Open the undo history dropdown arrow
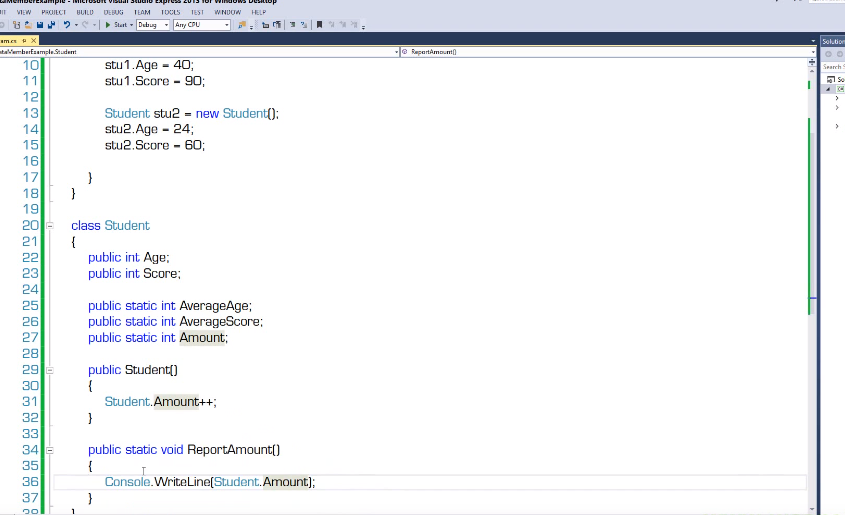Image resolution: width=845 pixels, height=515 pixels. [x=76, y=25]
